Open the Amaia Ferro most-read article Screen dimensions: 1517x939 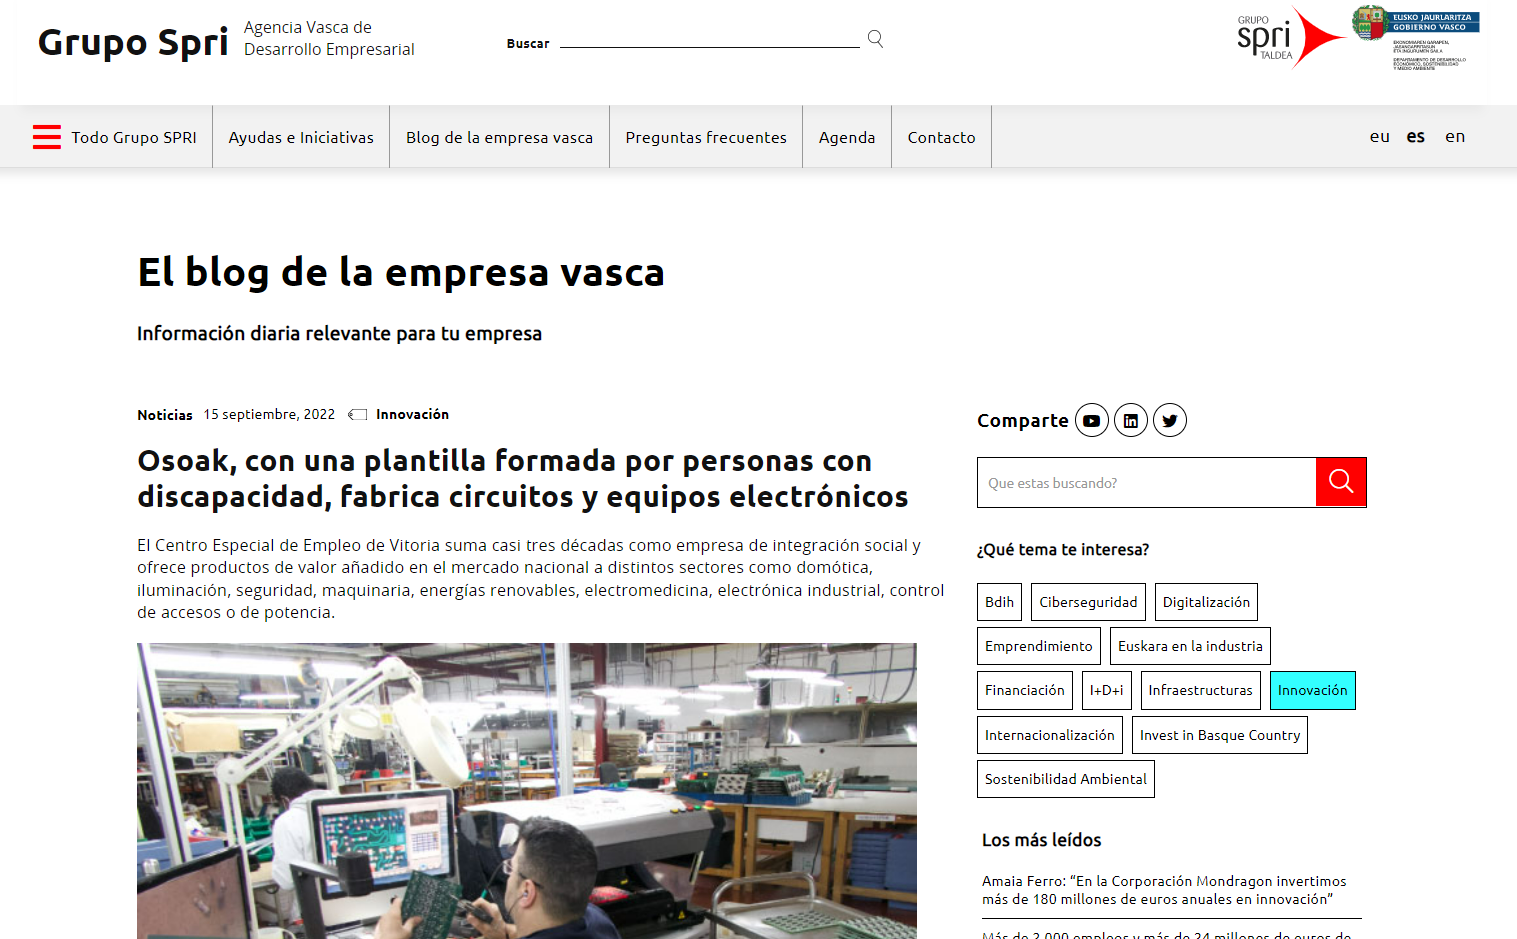point(1164,890)
